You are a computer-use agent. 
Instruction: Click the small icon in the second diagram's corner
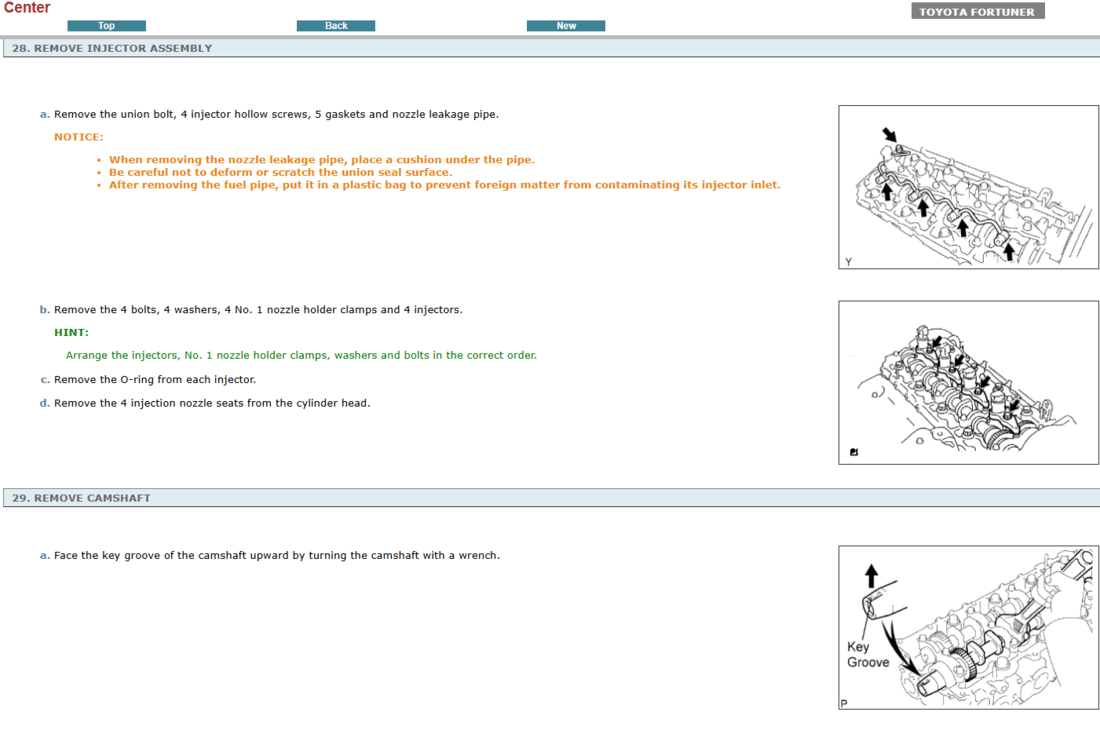click(854, 453)
